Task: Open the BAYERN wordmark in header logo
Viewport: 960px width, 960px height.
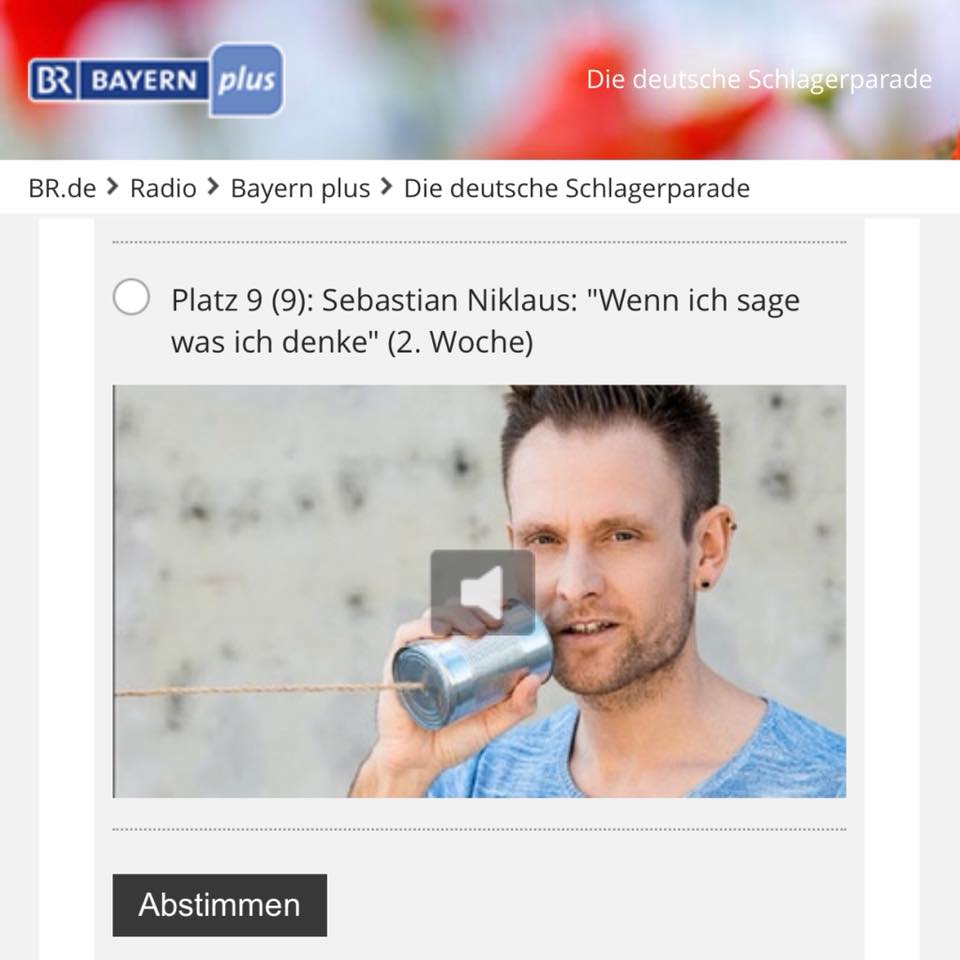Action: [x=143, y=80]
